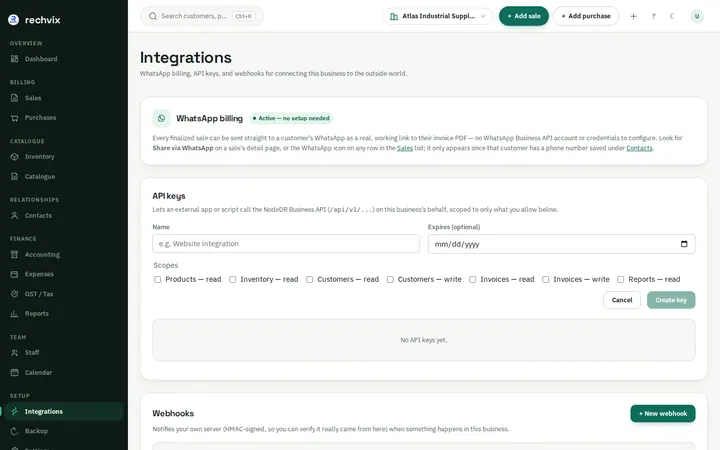Viewport: 720px width, 450px height.
Task: Click the Integrations plug icon in sidebar
Action: 15,411
